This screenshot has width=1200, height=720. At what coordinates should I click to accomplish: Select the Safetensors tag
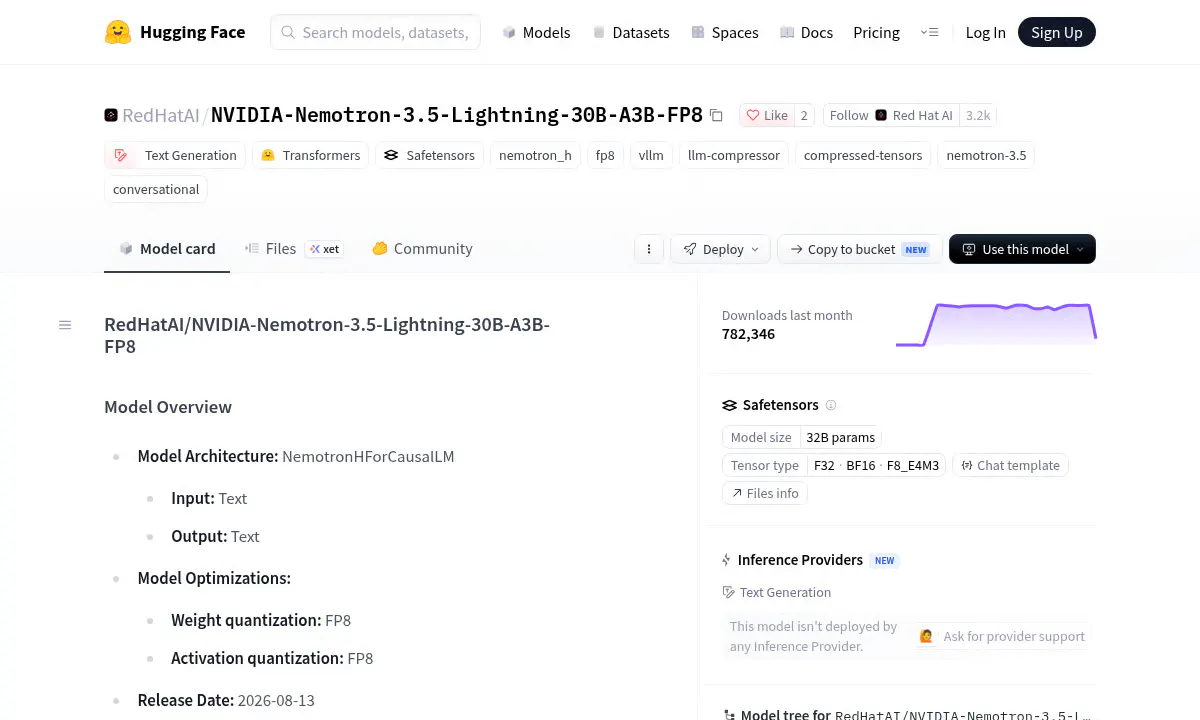click(430, 155)
